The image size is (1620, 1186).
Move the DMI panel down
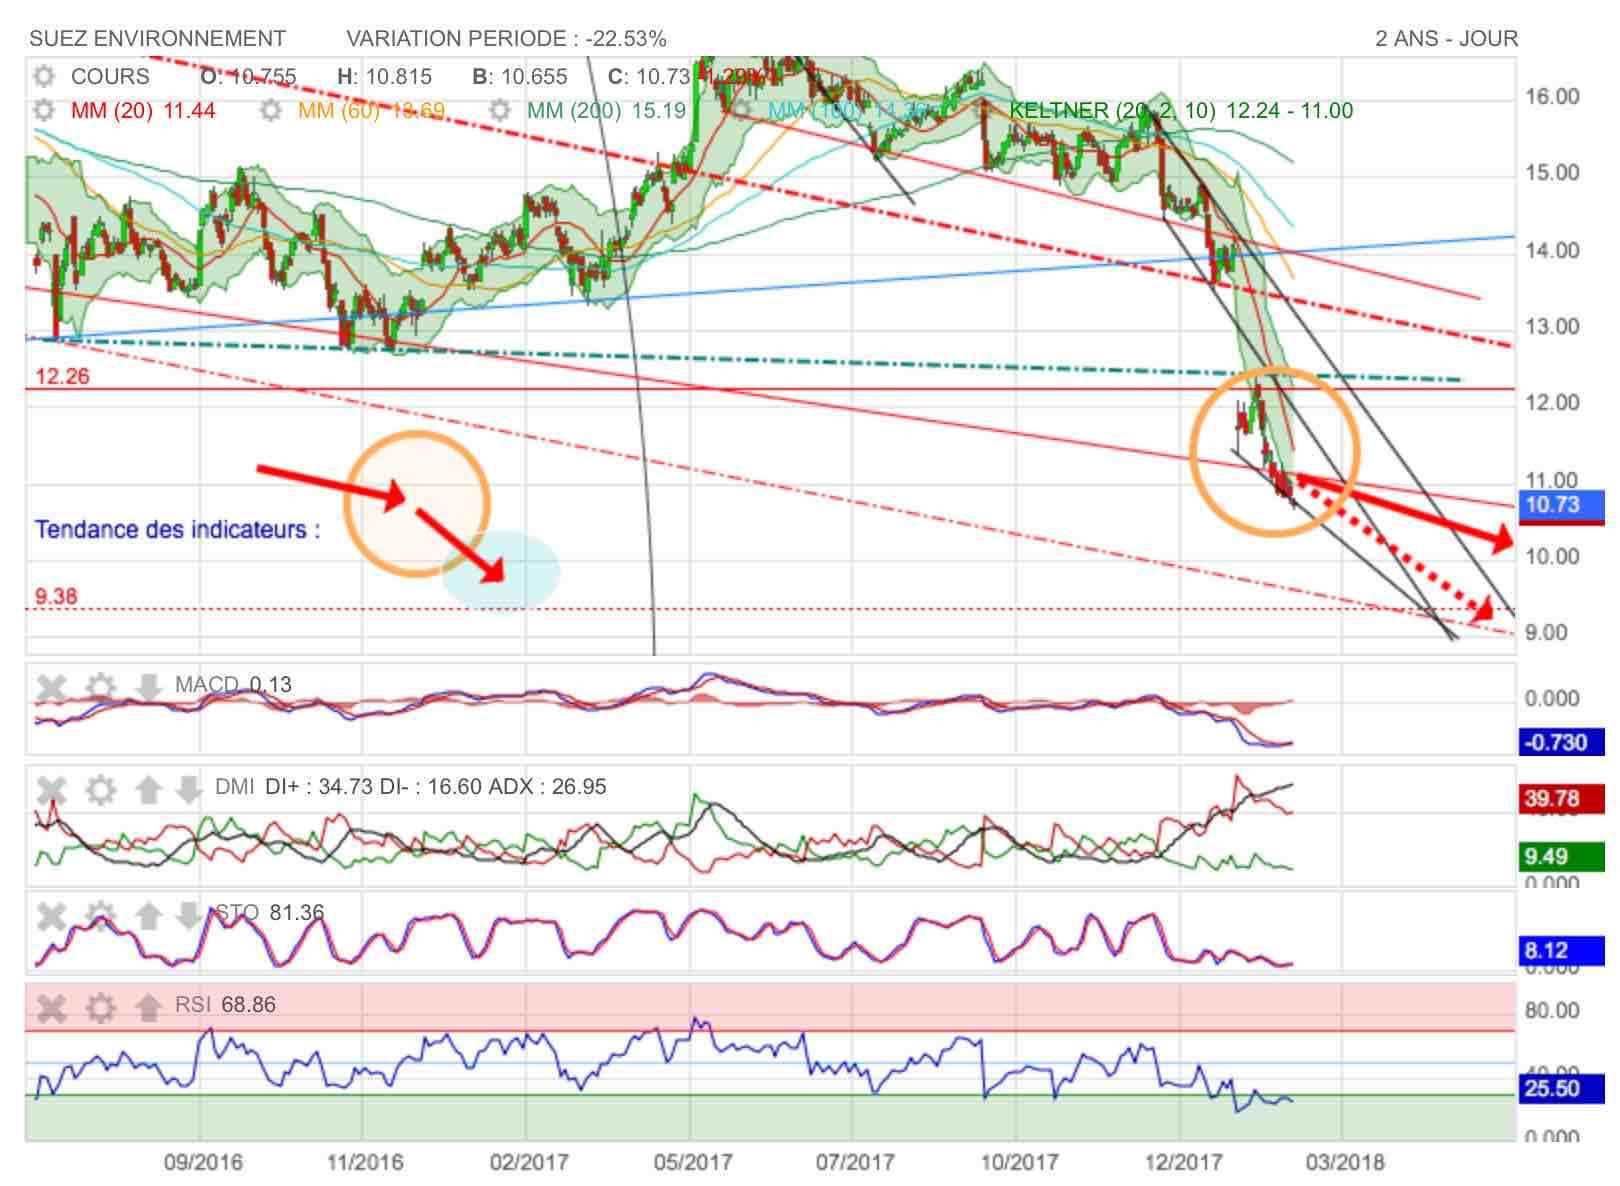188,790
